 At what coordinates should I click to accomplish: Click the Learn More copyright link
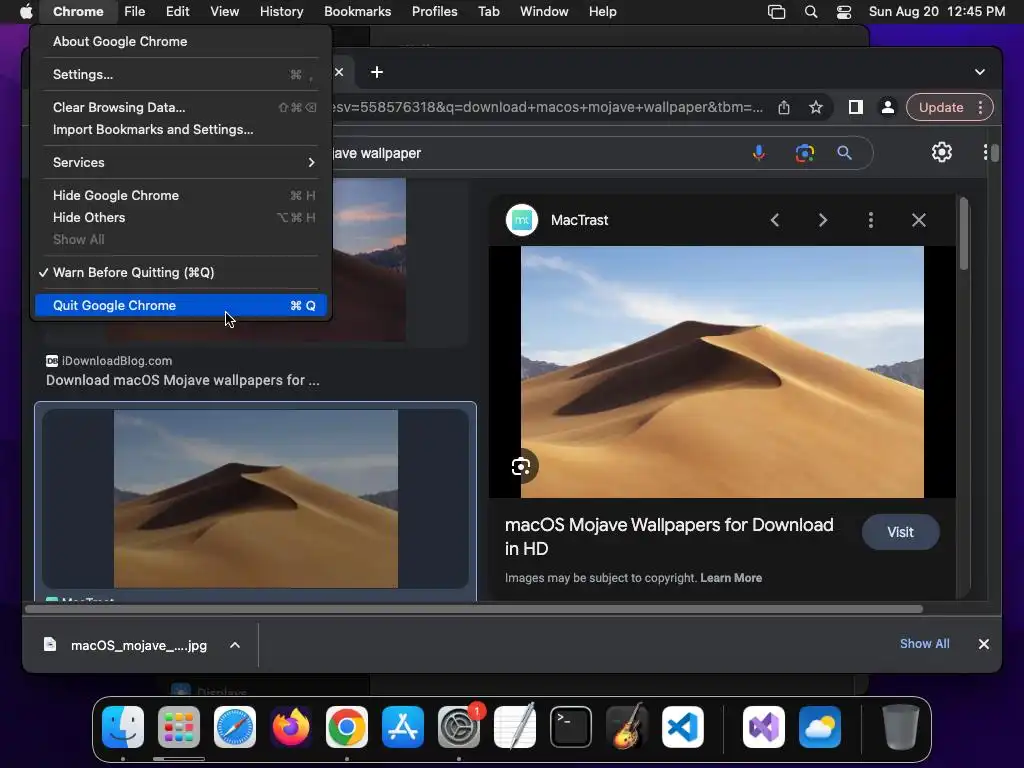[x=731, y=578]
